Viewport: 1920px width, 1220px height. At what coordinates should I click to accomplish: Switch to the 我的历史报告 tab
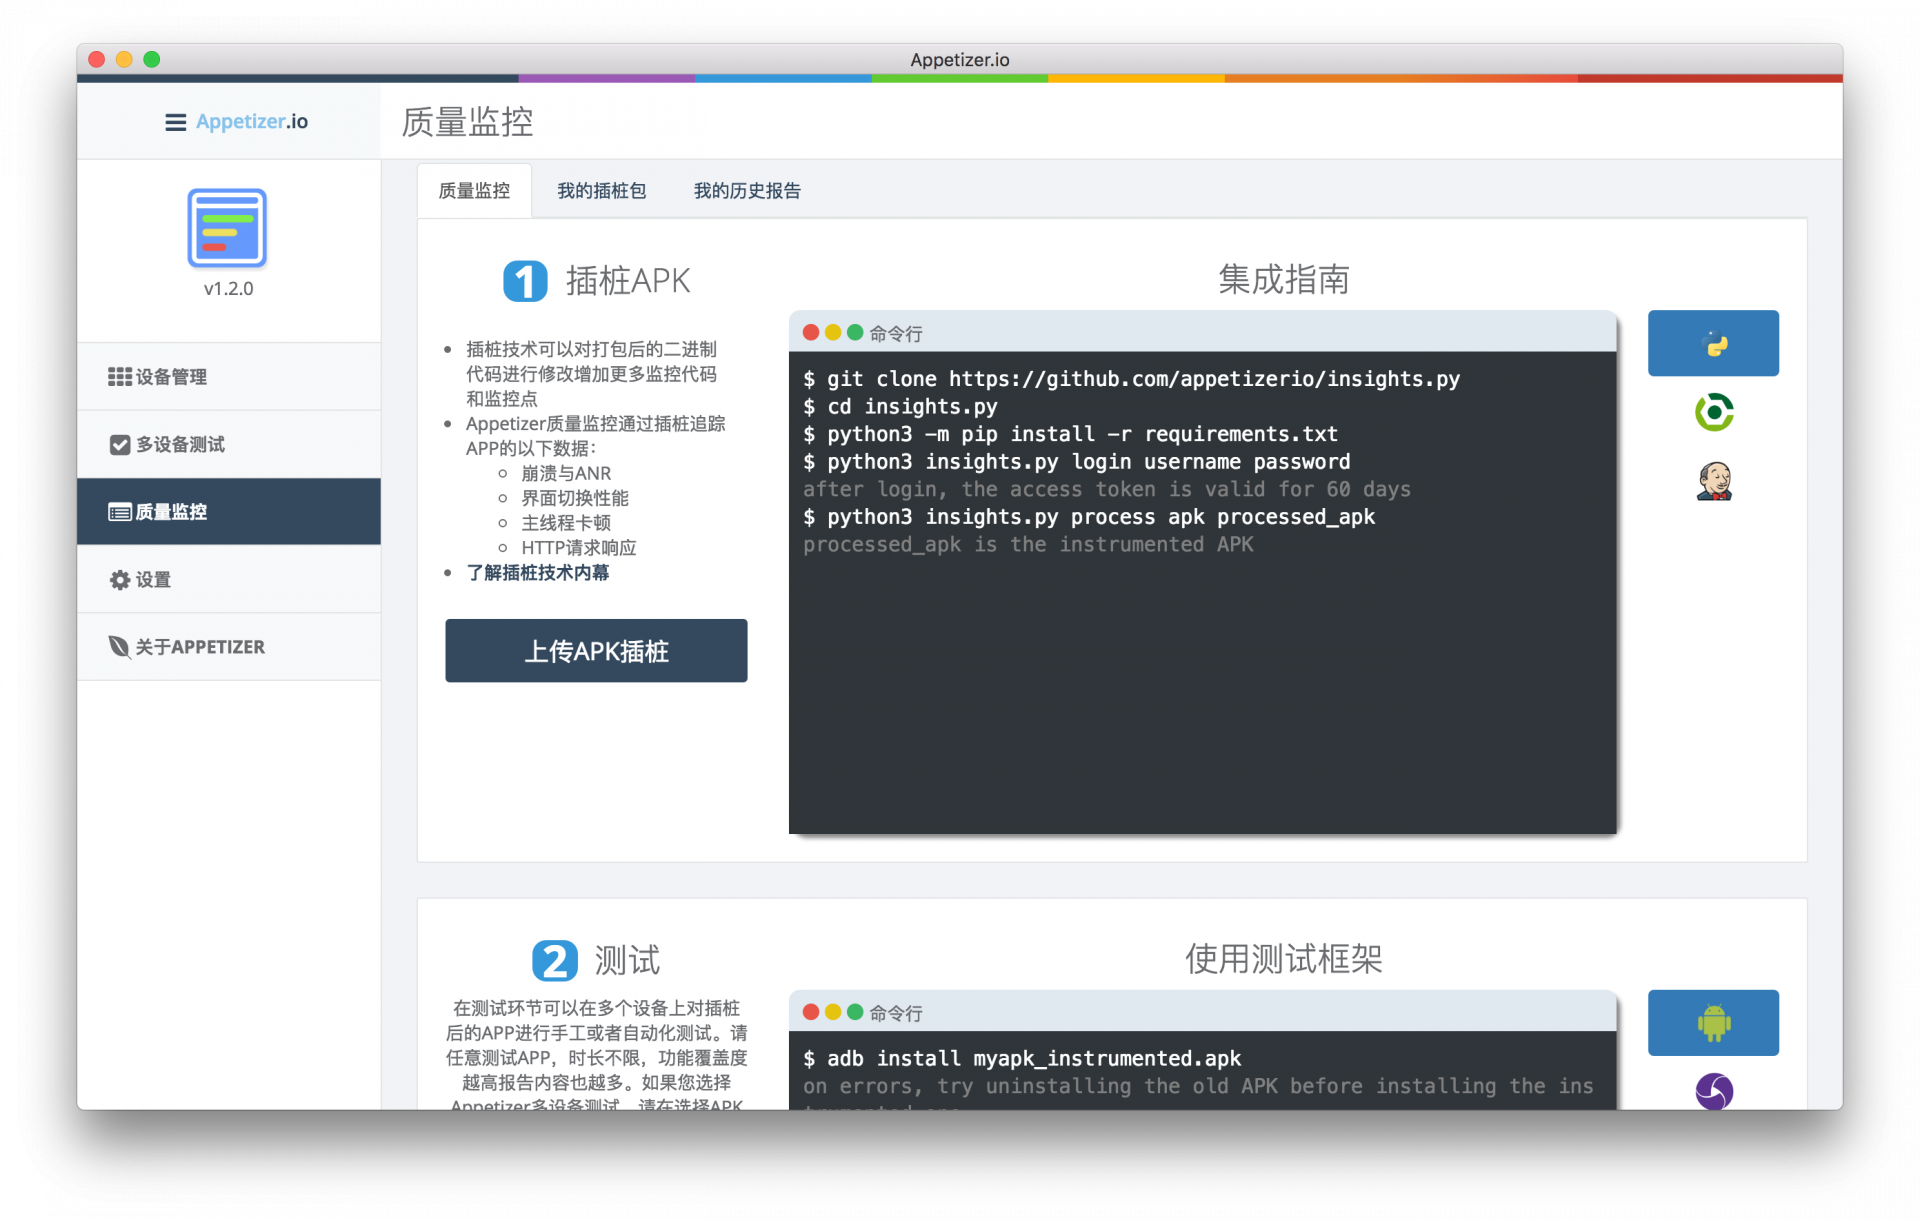(x=747, y=191)
